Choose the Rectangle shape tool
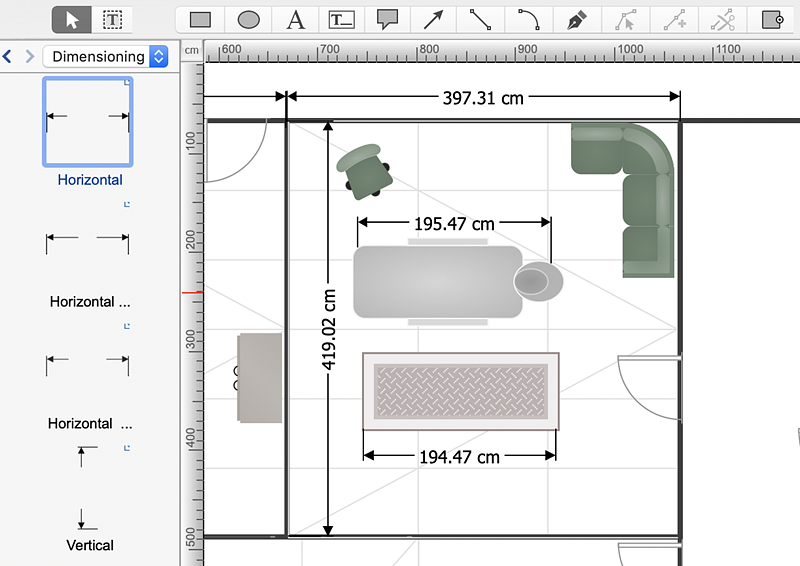 (x=200, y=19)
